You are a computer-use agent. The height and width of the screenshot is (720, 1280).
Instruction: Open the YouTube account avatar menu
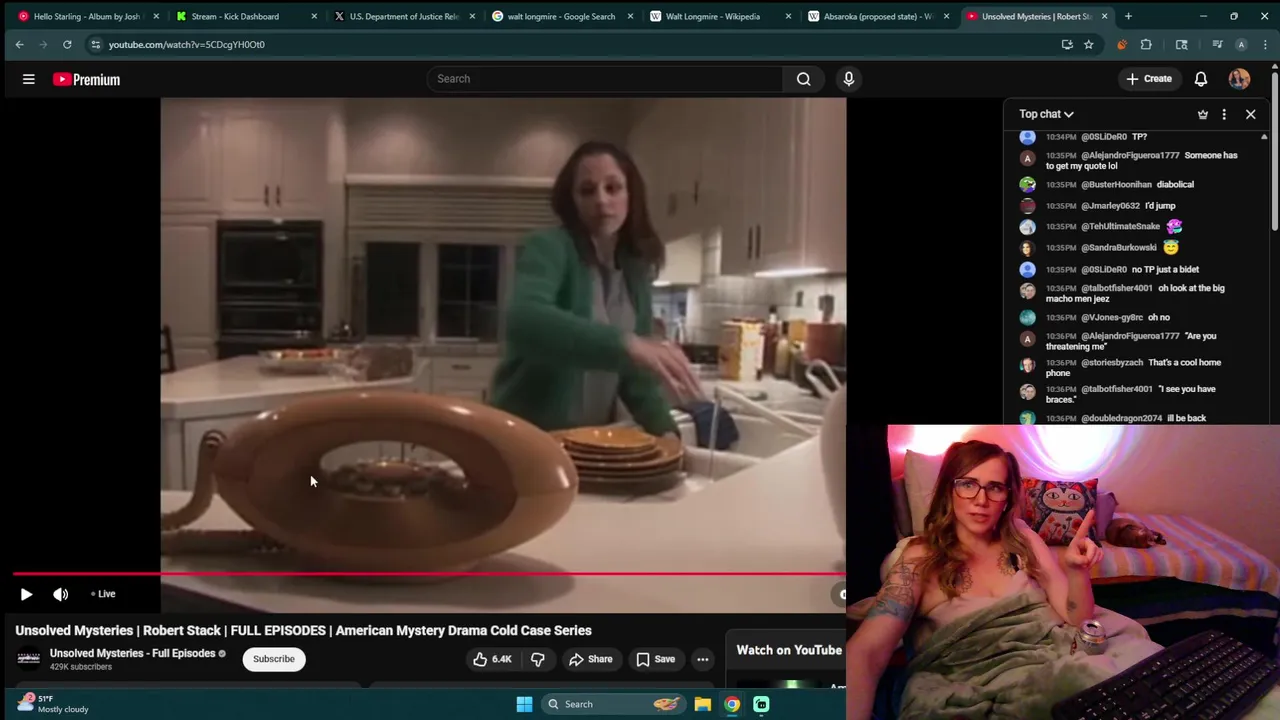click(1239, 79)
